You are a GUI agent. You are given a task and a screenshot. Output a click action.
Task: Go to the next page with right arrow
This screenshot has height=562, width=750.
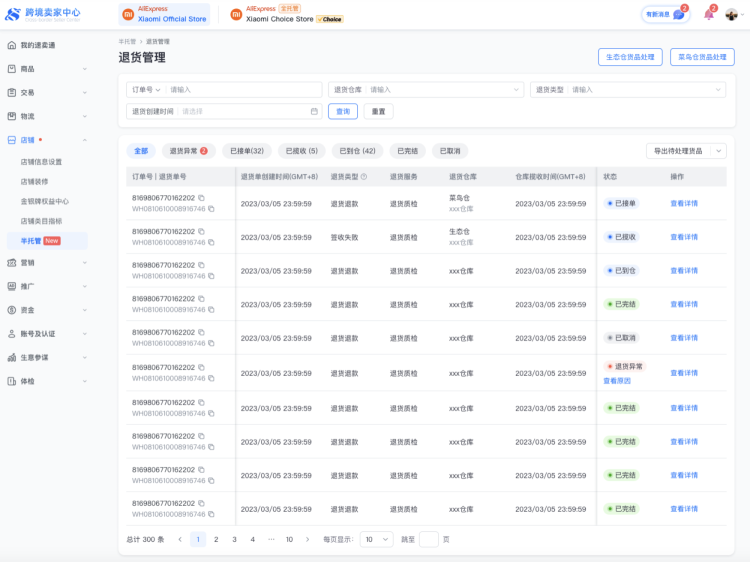307,539
